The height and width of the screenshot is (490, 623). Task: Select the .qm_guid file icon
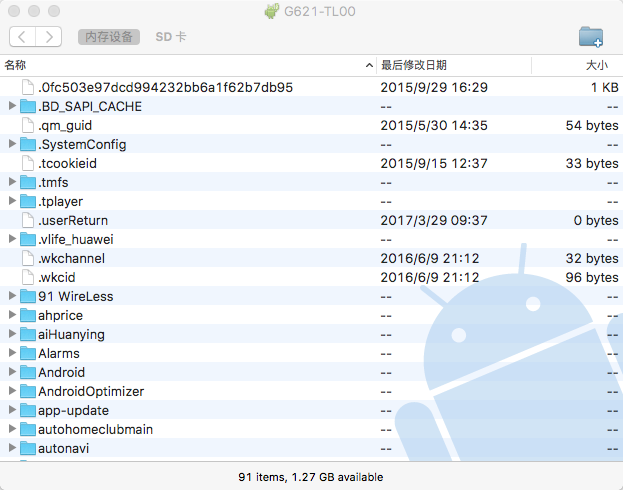pos(28,125)
